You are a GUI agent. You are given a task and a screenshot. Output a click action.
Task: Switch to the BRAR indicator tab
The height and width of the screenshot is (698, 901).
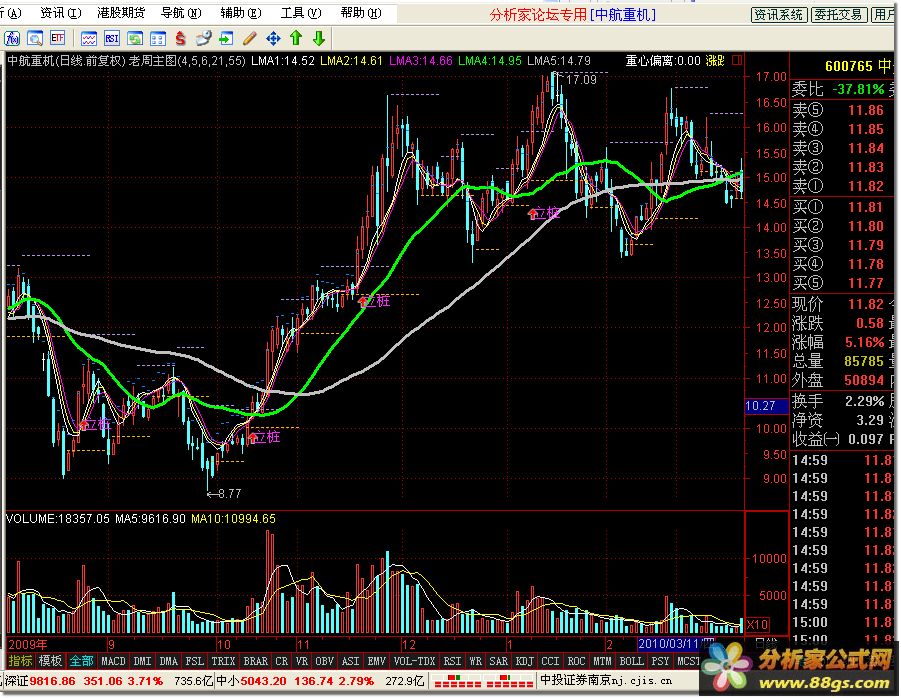256,661
